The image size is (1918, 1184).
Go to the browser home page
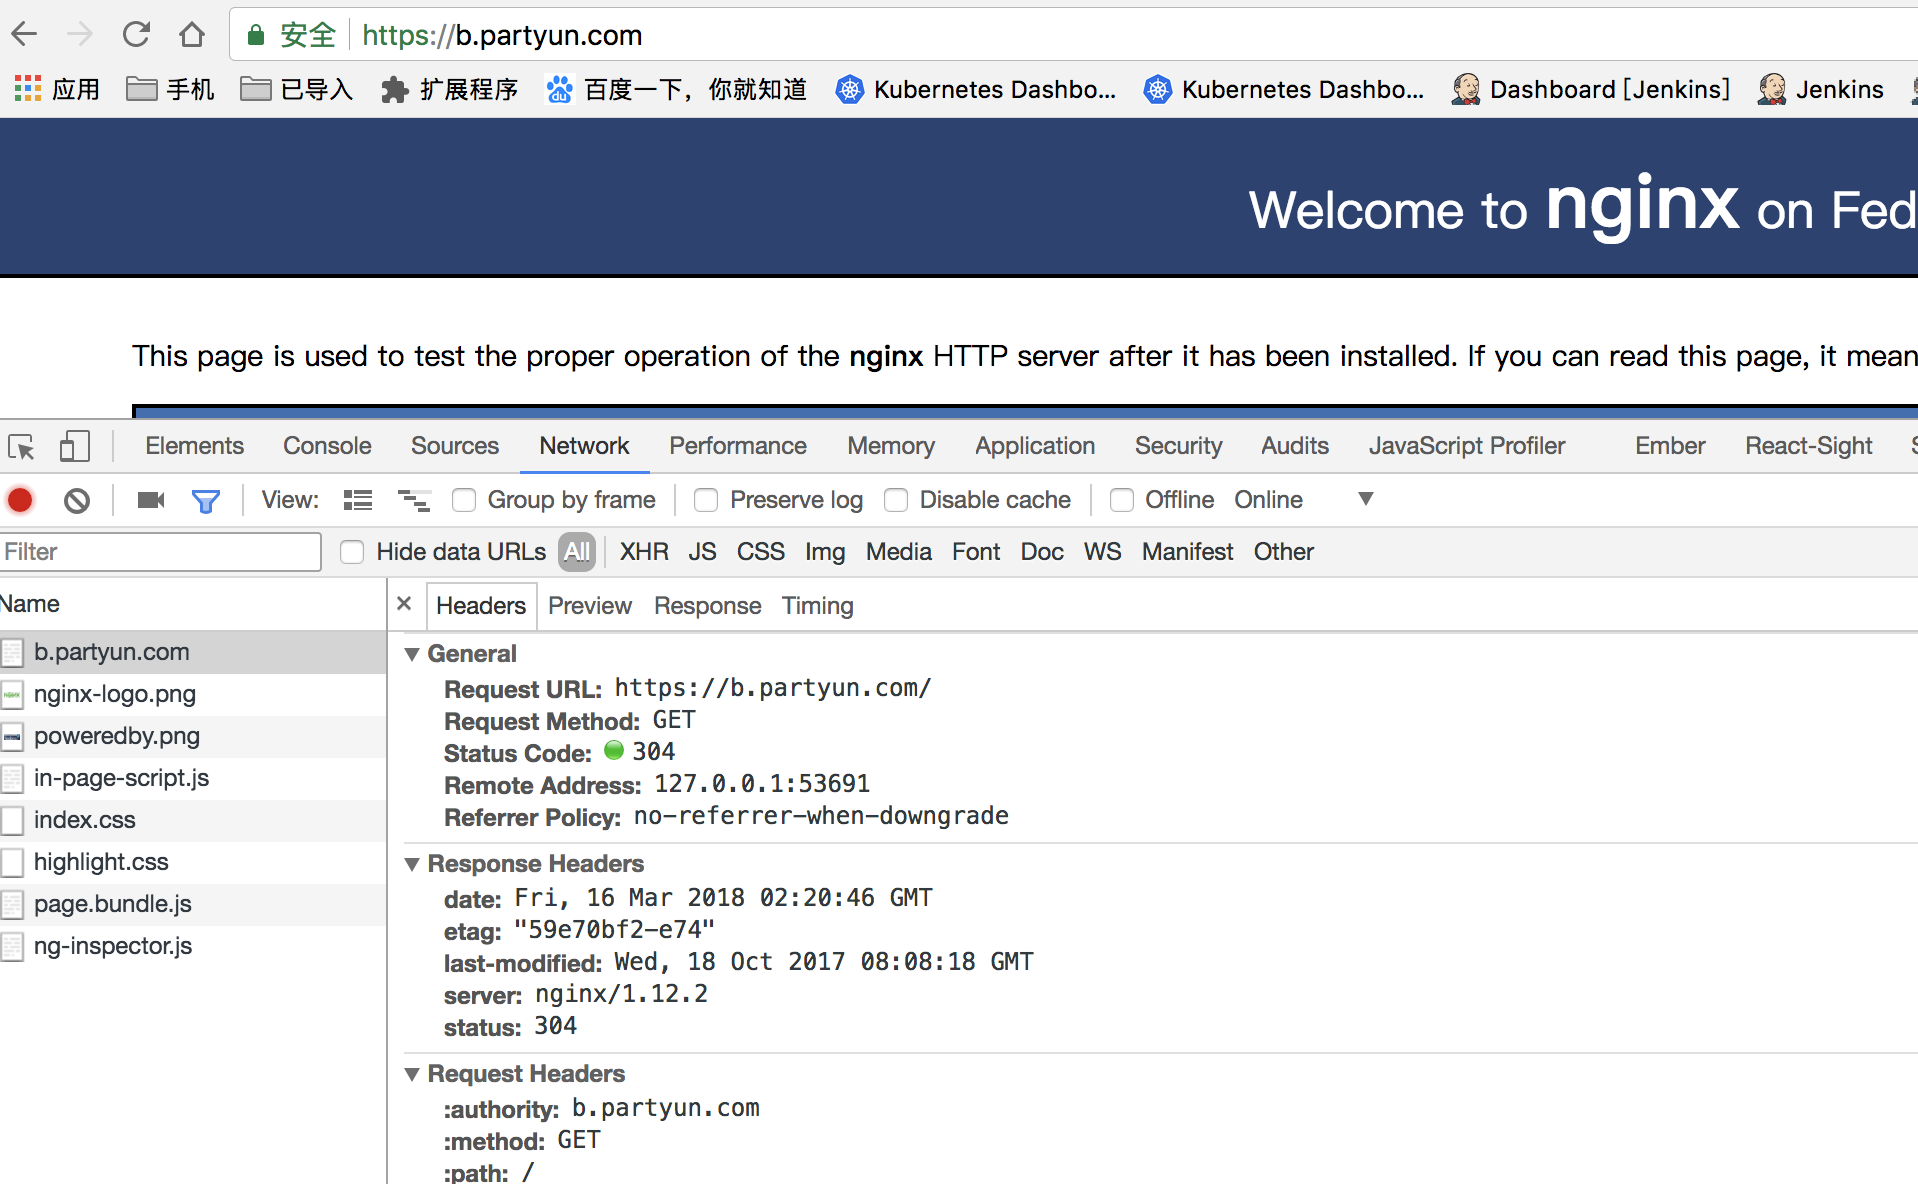(192, 35)
